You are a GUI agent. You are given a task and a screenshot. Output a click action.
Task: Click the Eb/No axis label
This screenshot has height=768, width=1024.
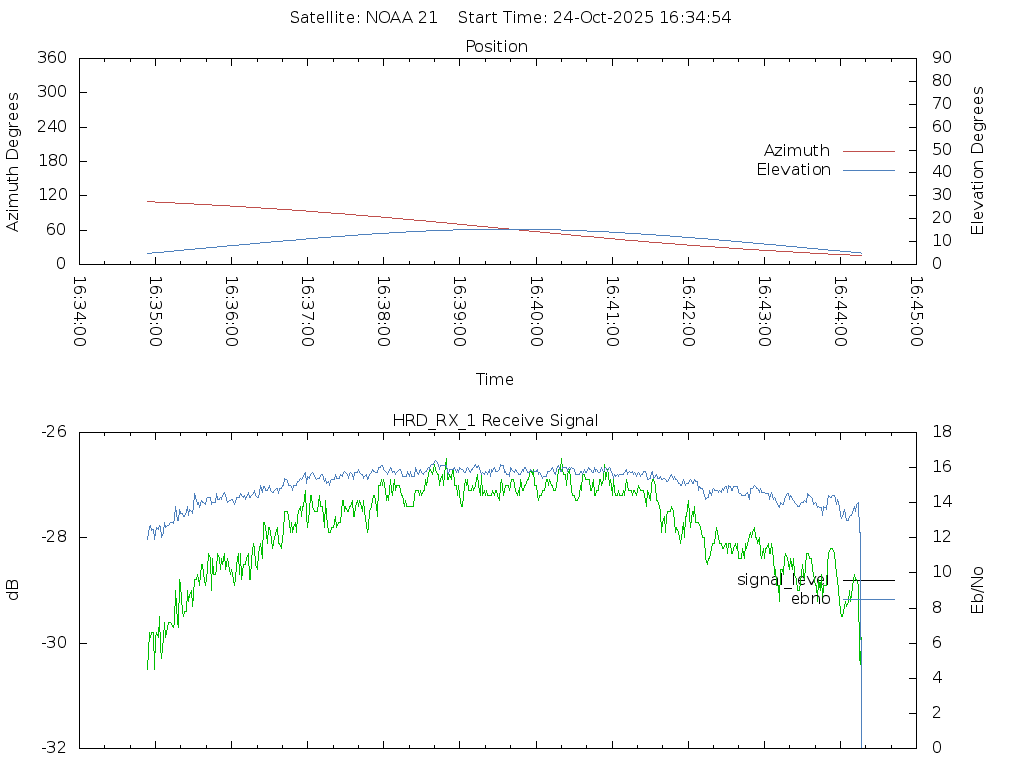[x=978, y=590]
